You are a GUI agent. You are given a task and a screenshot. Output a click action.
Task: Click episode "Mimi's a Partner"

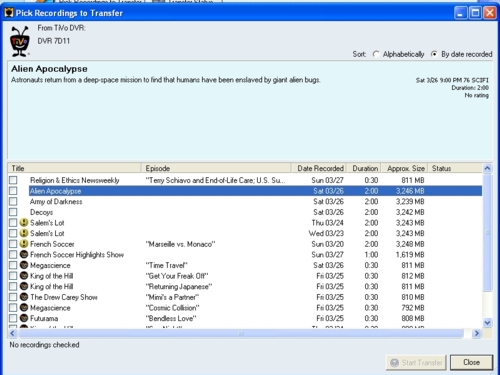[x=172, y=297]
